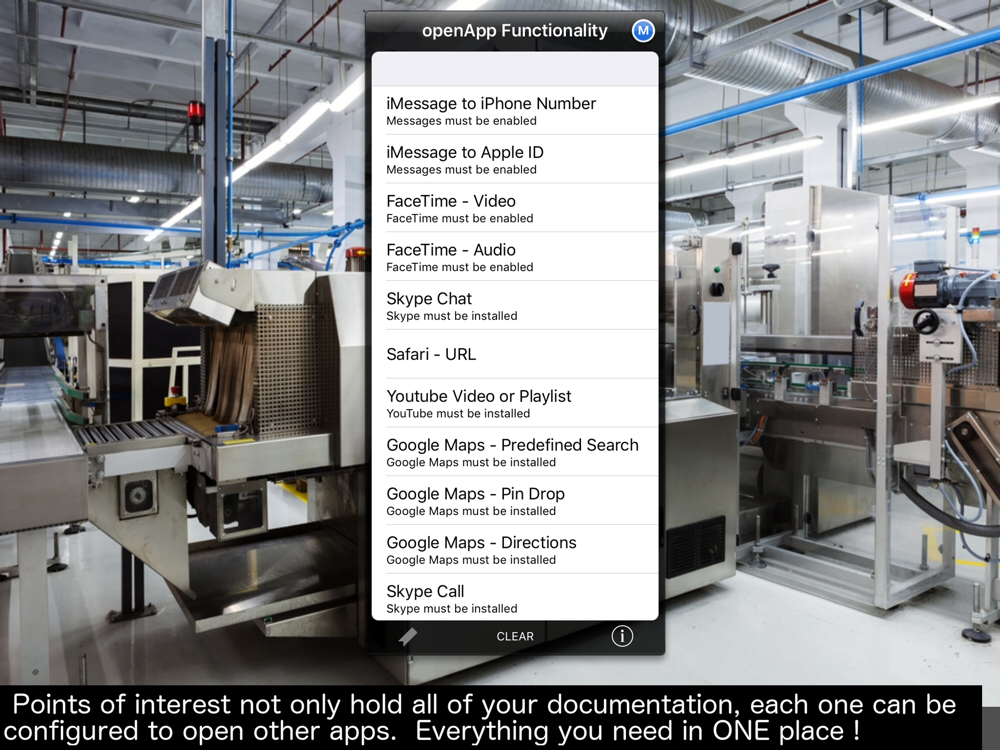Pick Skype Chat from the list
The width and height of the screenshot is (1000, 750).
click(515, 305)
